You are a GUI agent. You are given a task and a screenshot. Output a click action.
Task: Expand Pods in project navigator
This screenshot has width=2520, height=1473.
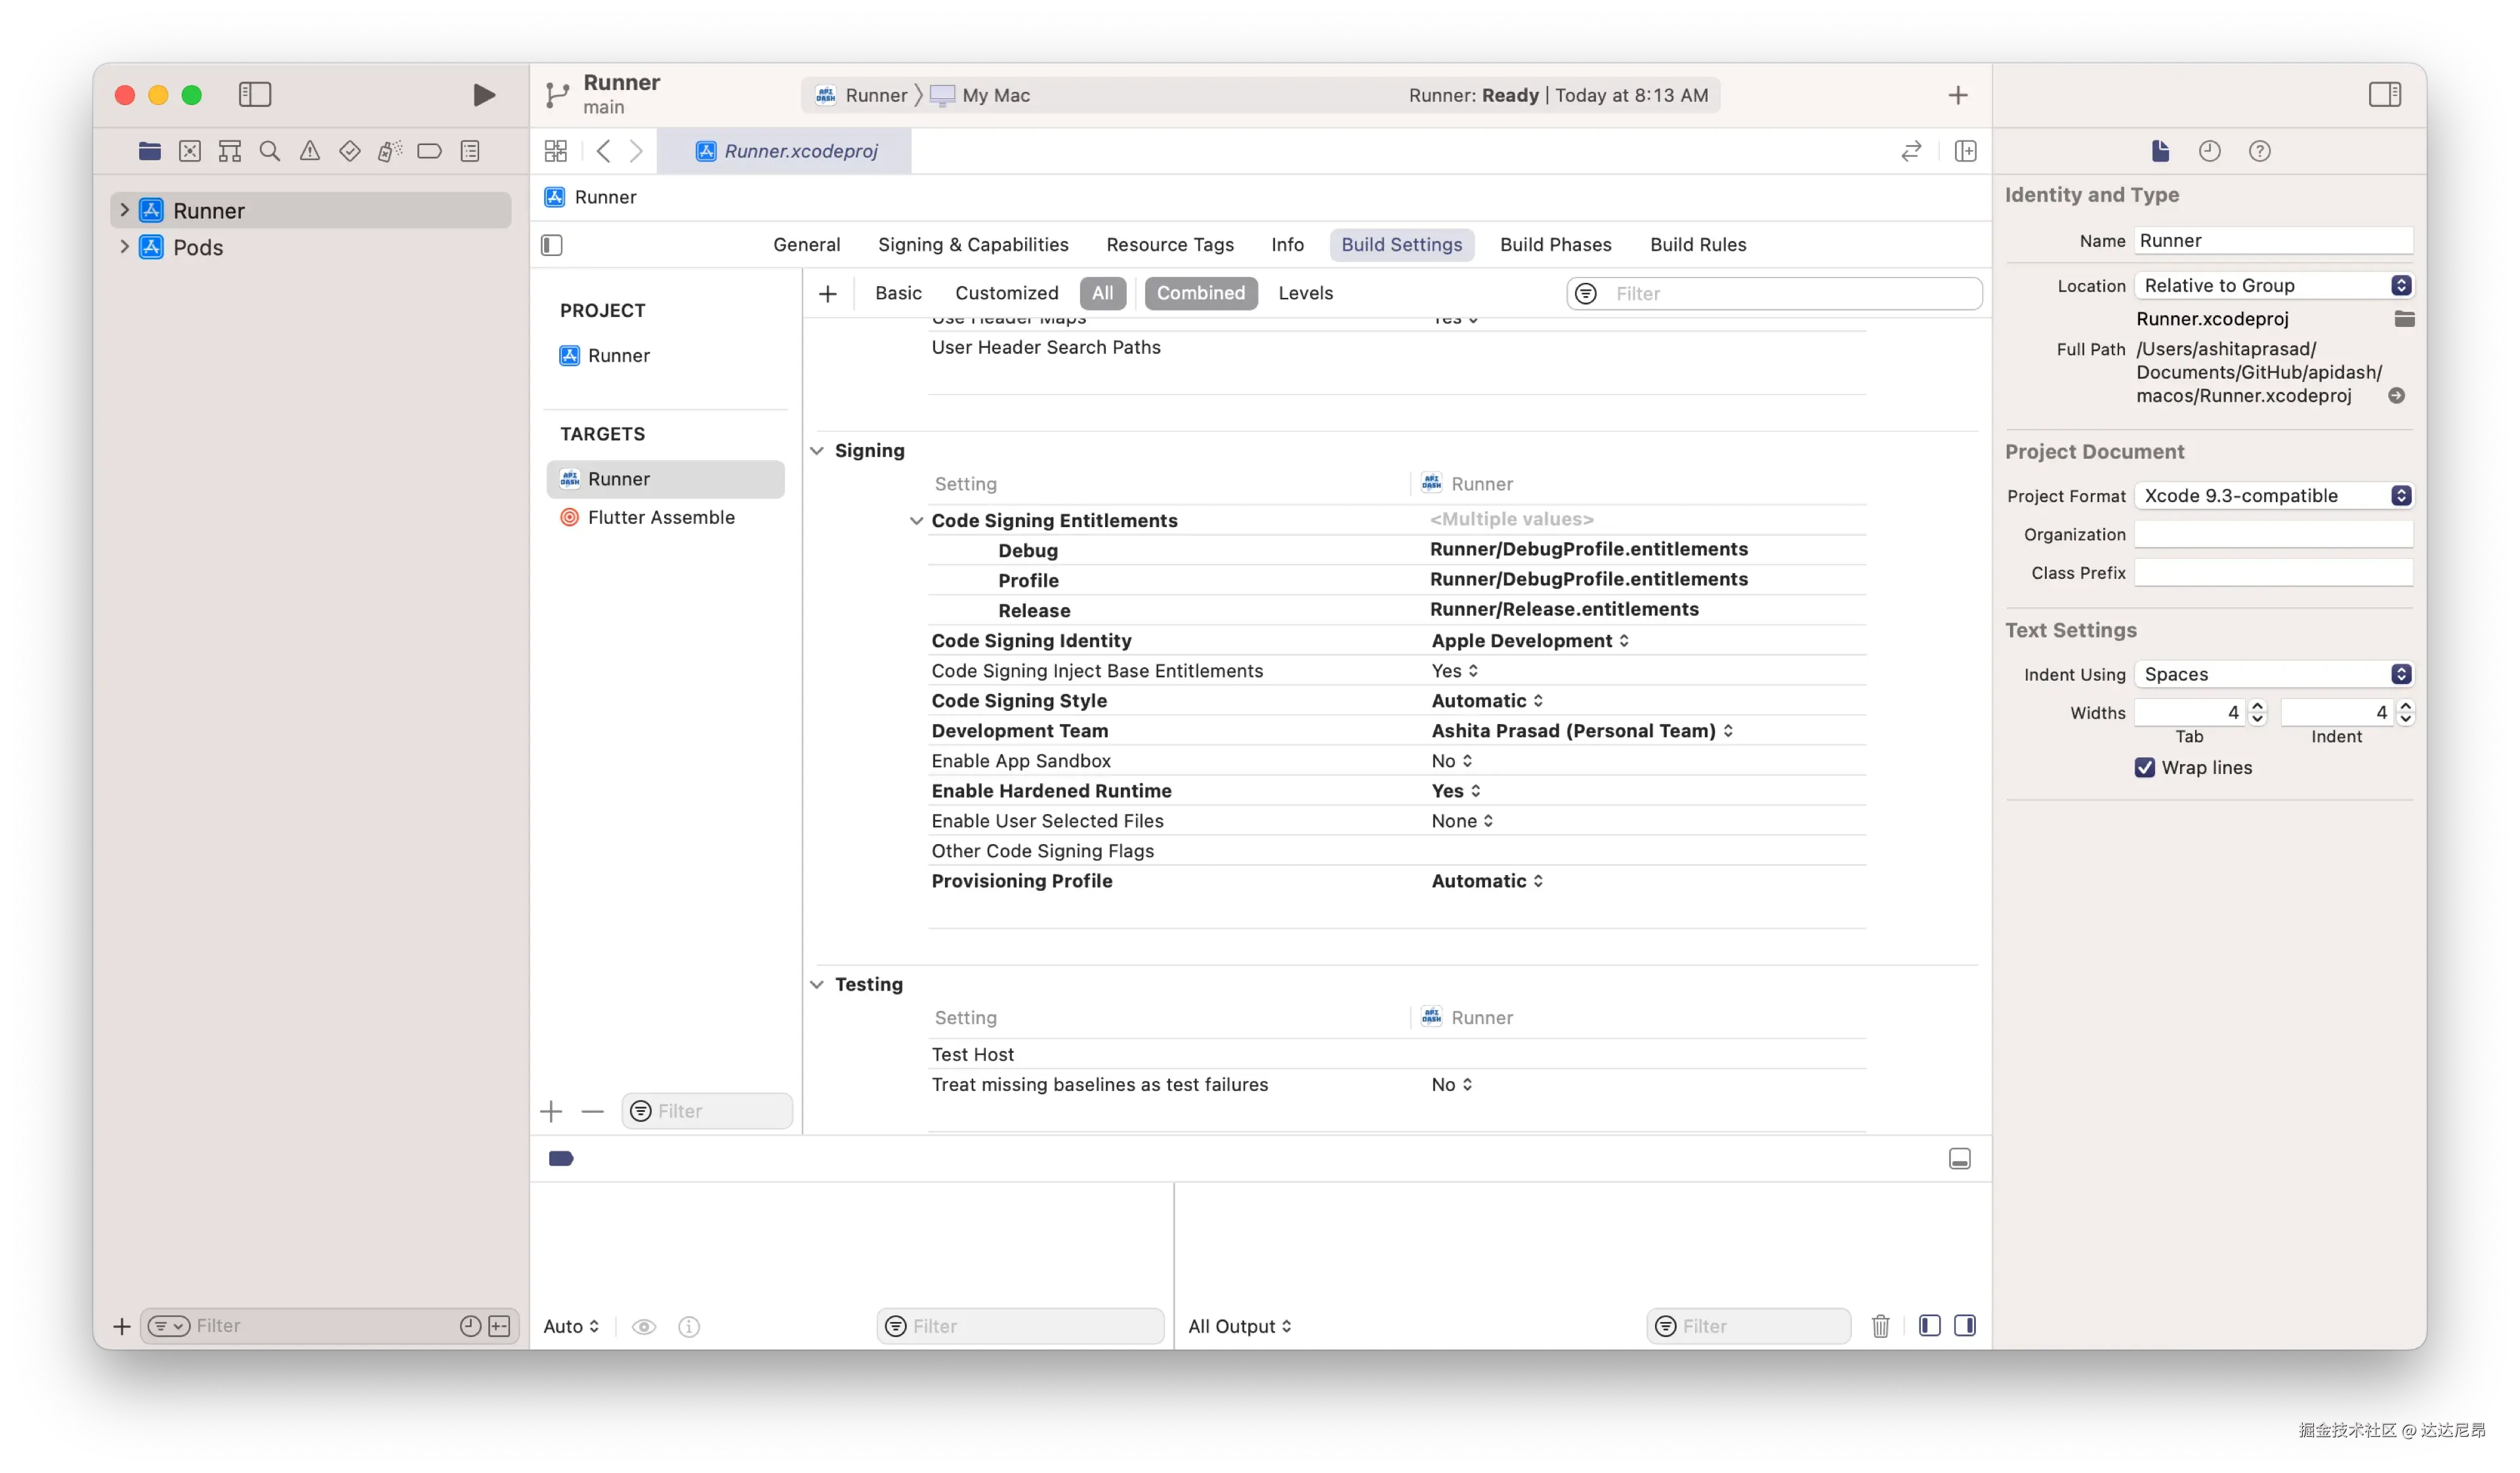coord(124,247)
